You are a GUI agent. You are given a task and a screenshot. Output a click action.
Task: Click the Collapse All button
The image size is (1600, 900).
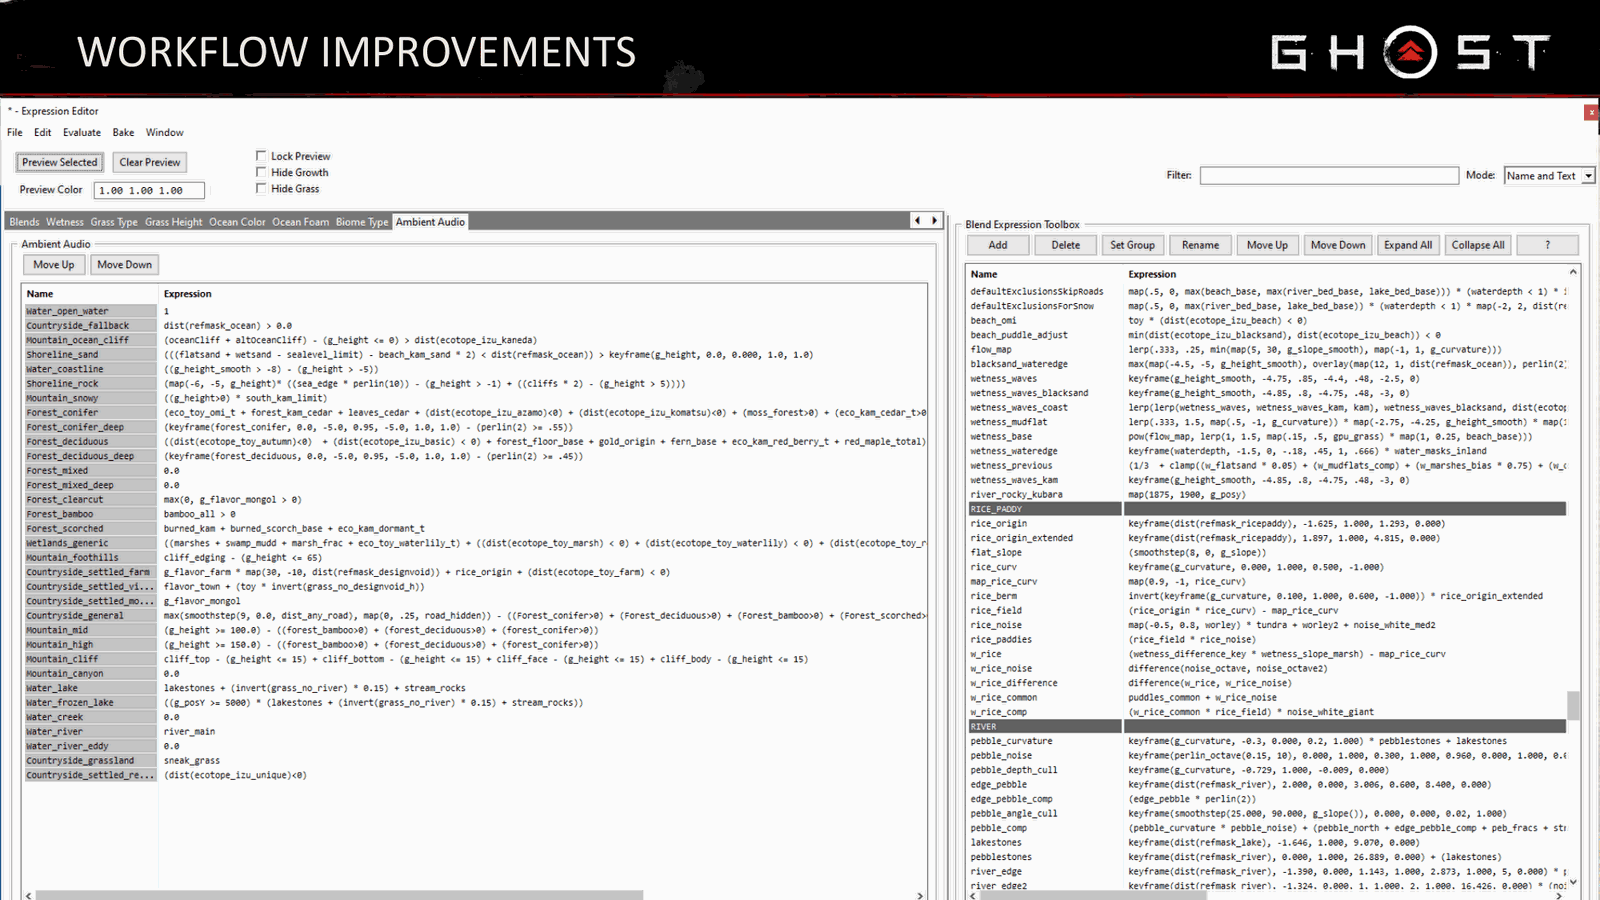pos(1478,245)
